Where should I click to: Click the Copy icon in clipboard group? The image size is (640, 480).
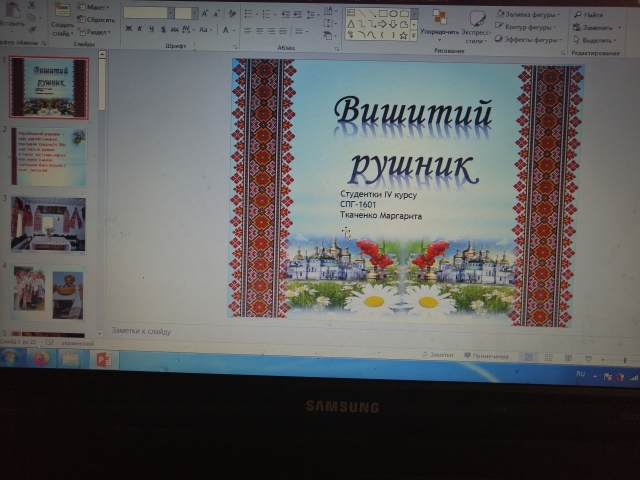(32, 18)
